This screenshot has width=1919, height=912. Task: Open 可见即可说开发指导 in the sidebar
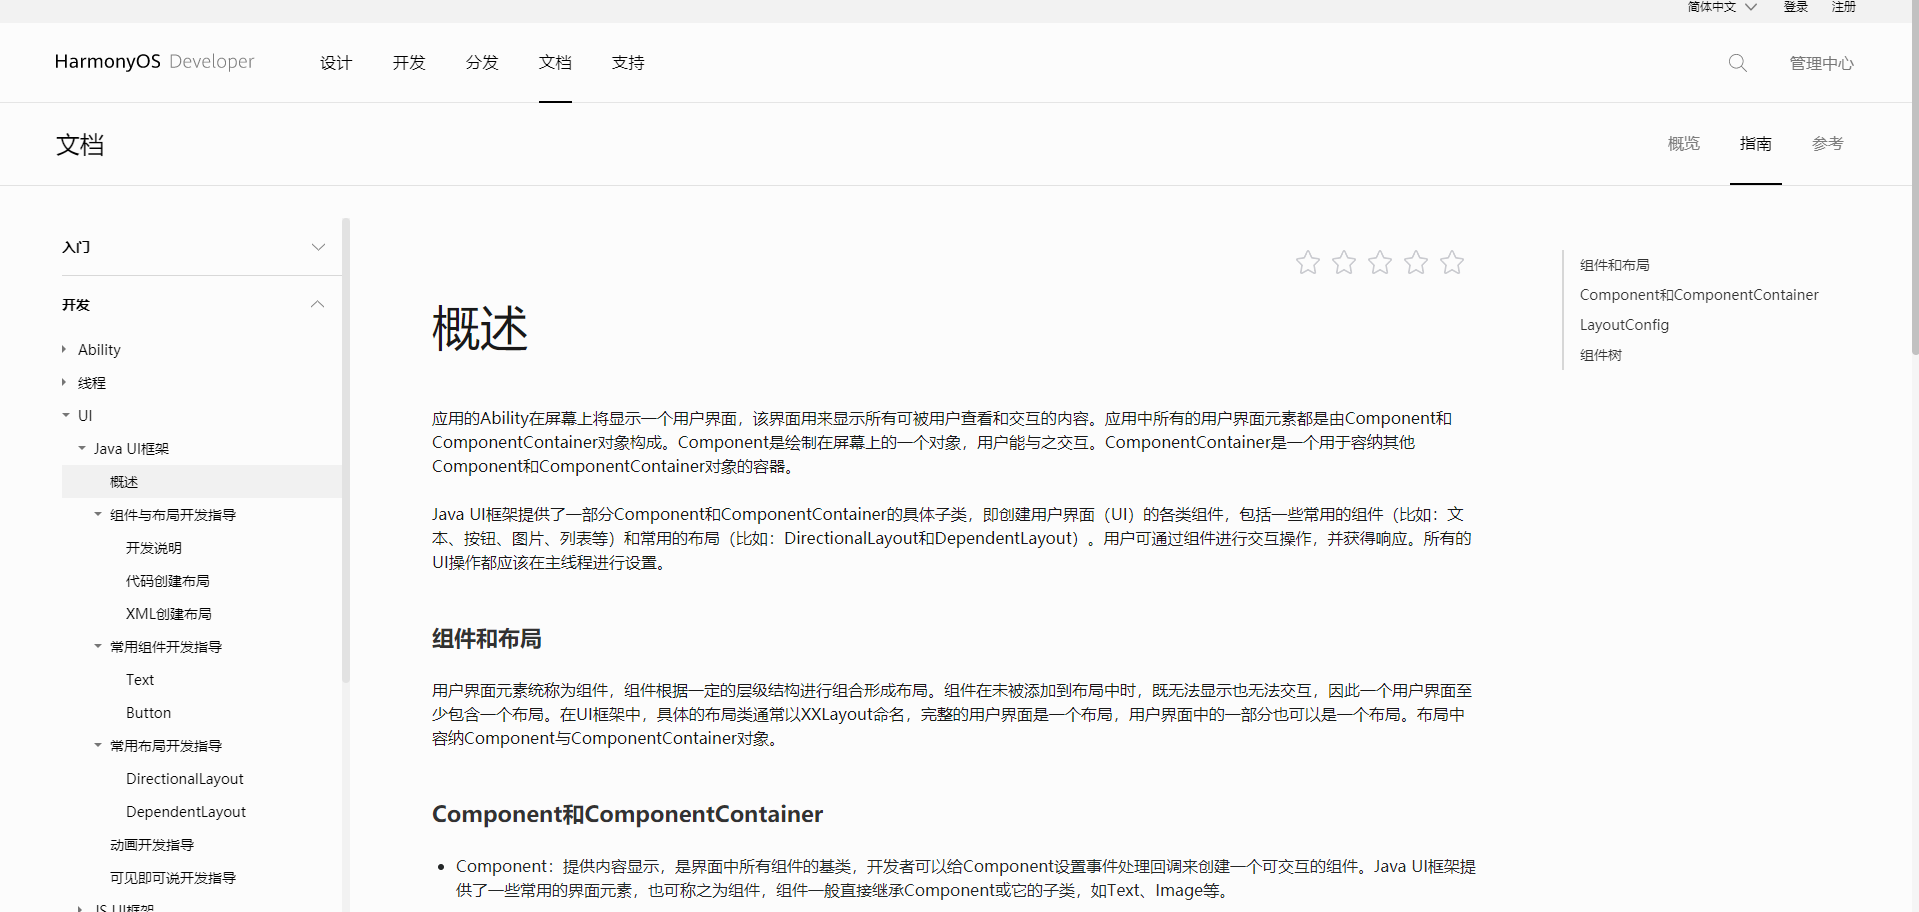173,877
